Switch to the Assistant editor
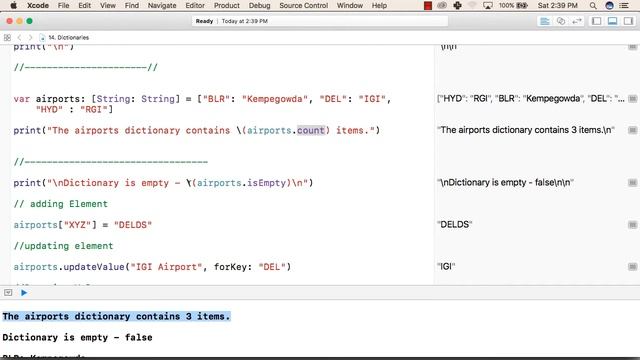The height and width of the screenshot is (360, 640). pyautogui.click(x=561, y=21)
